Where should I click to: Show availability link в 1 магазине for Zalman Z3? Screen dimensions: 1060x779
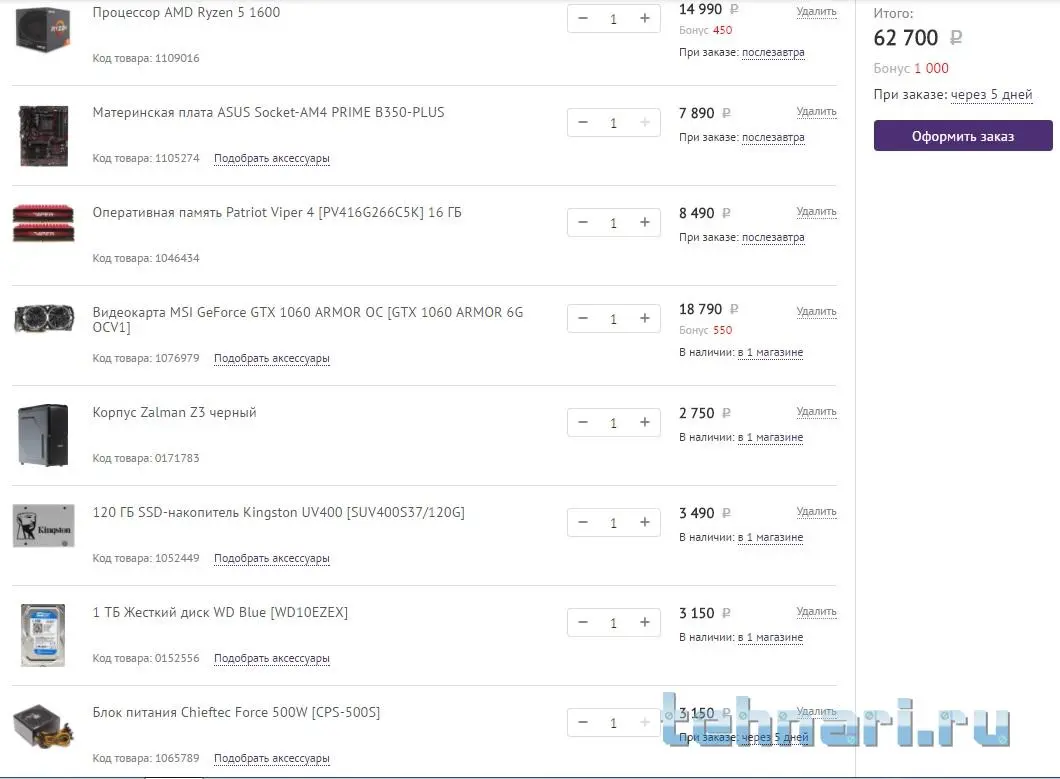tap(770, 438)
